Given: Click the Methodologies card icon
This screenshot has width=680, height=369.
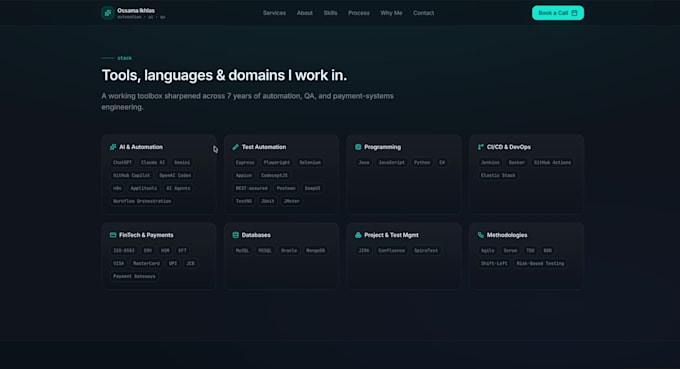Looking at the screenshot, I should coord(481,235).
